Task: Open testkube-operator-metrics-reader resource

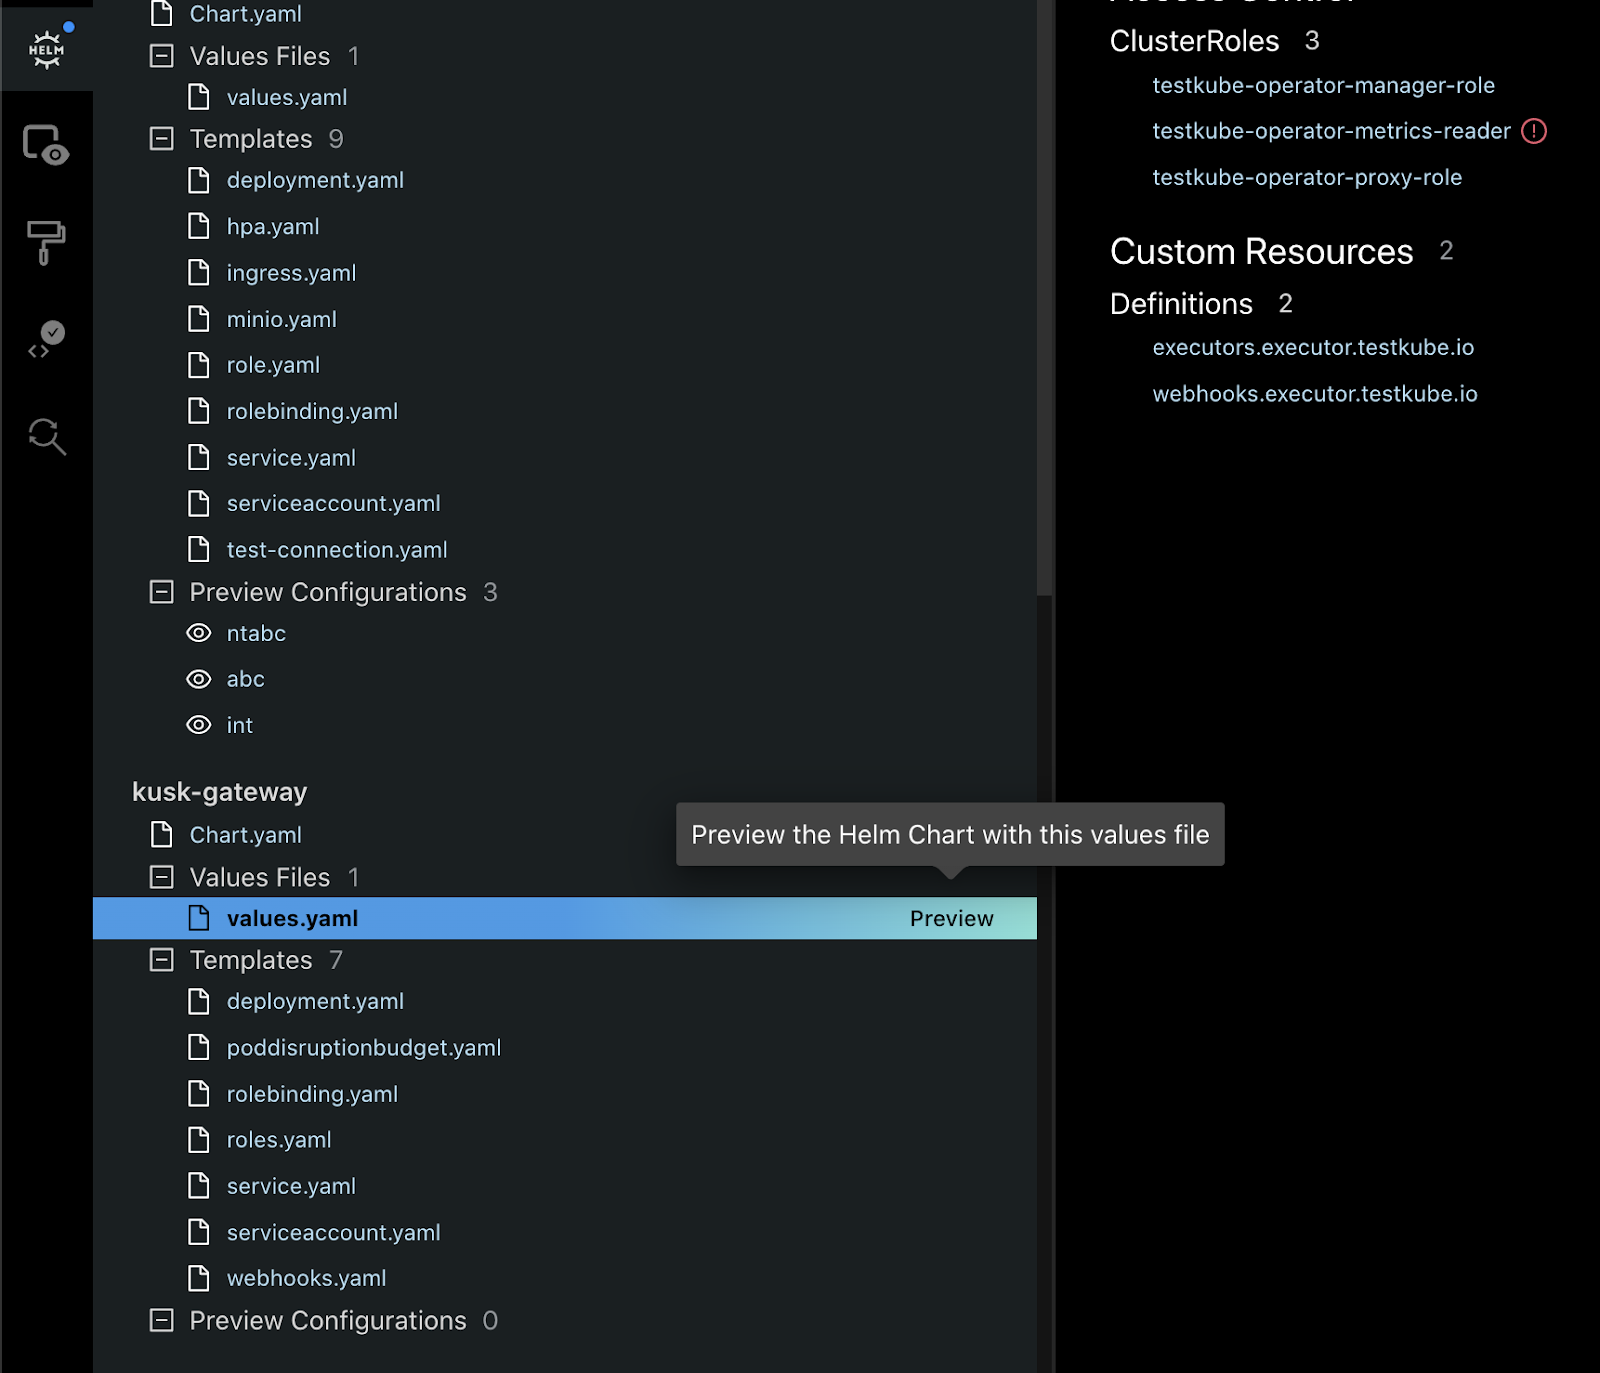Action: point(1331,131)
